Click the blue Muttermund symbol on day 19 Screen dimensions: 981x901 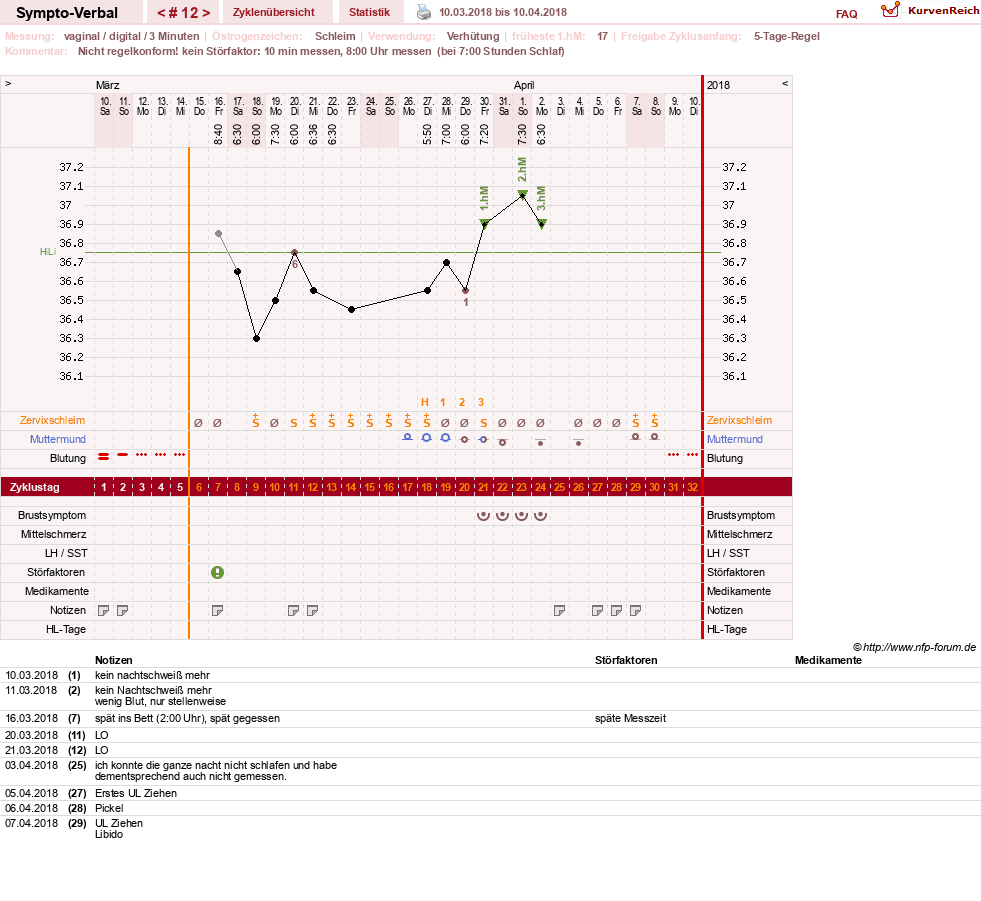(445, 438)
